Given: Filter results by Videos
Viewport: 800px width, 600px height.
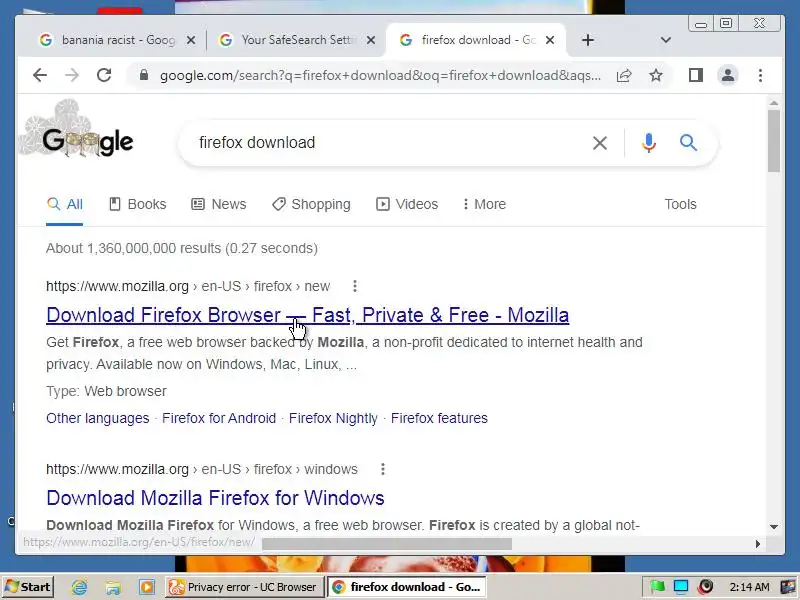Looking at the screenshot, I should [407, 205].
